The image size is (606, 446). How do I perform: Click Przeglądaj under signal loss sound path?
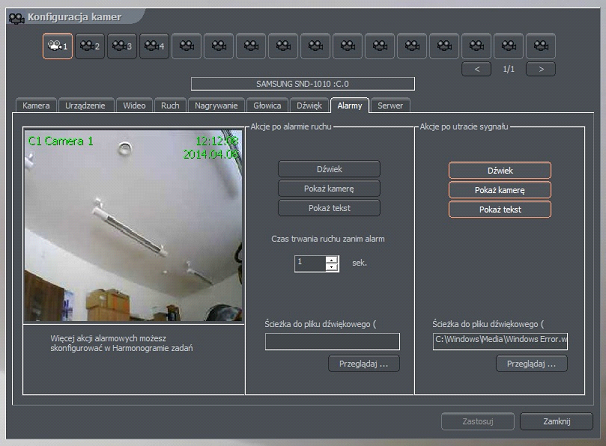tap(532, 364)
